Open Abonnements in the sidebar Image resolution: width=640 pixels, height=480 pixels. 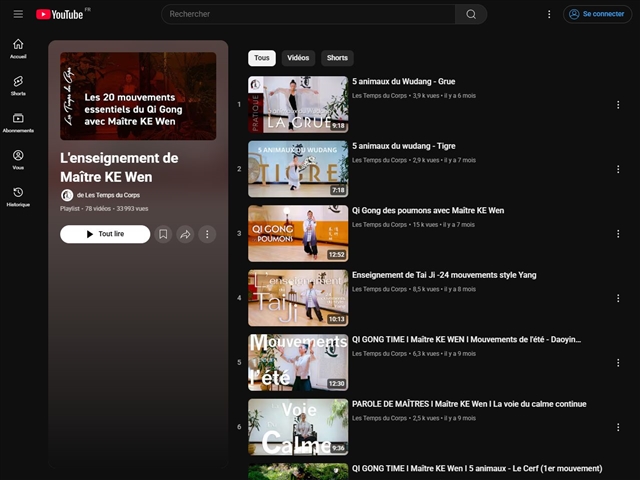click(x=18, y=122)
